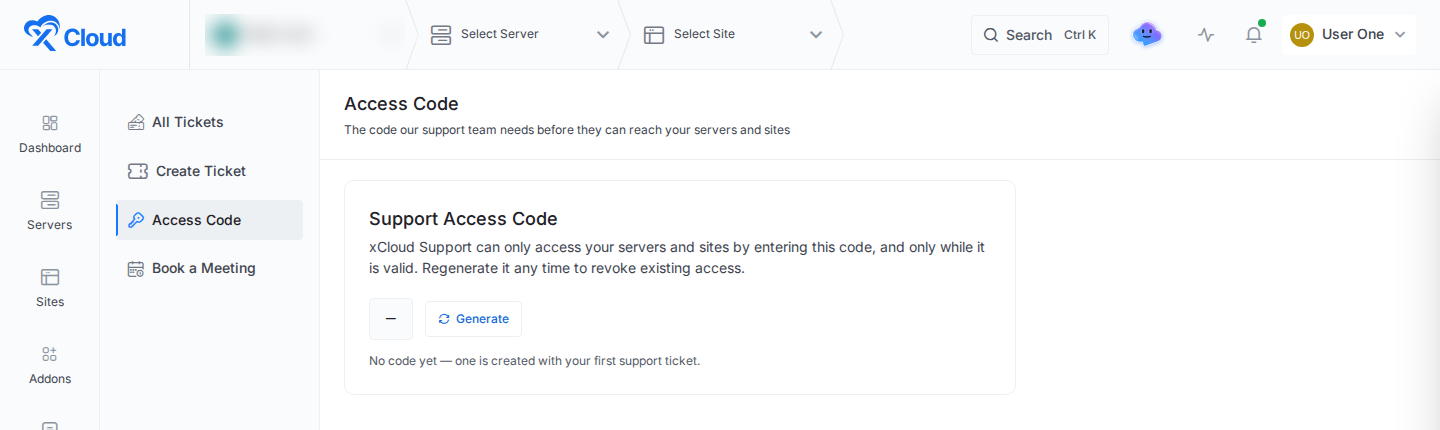Click the User One name label
1440x430 pixels.
(x=1353, y=35)
